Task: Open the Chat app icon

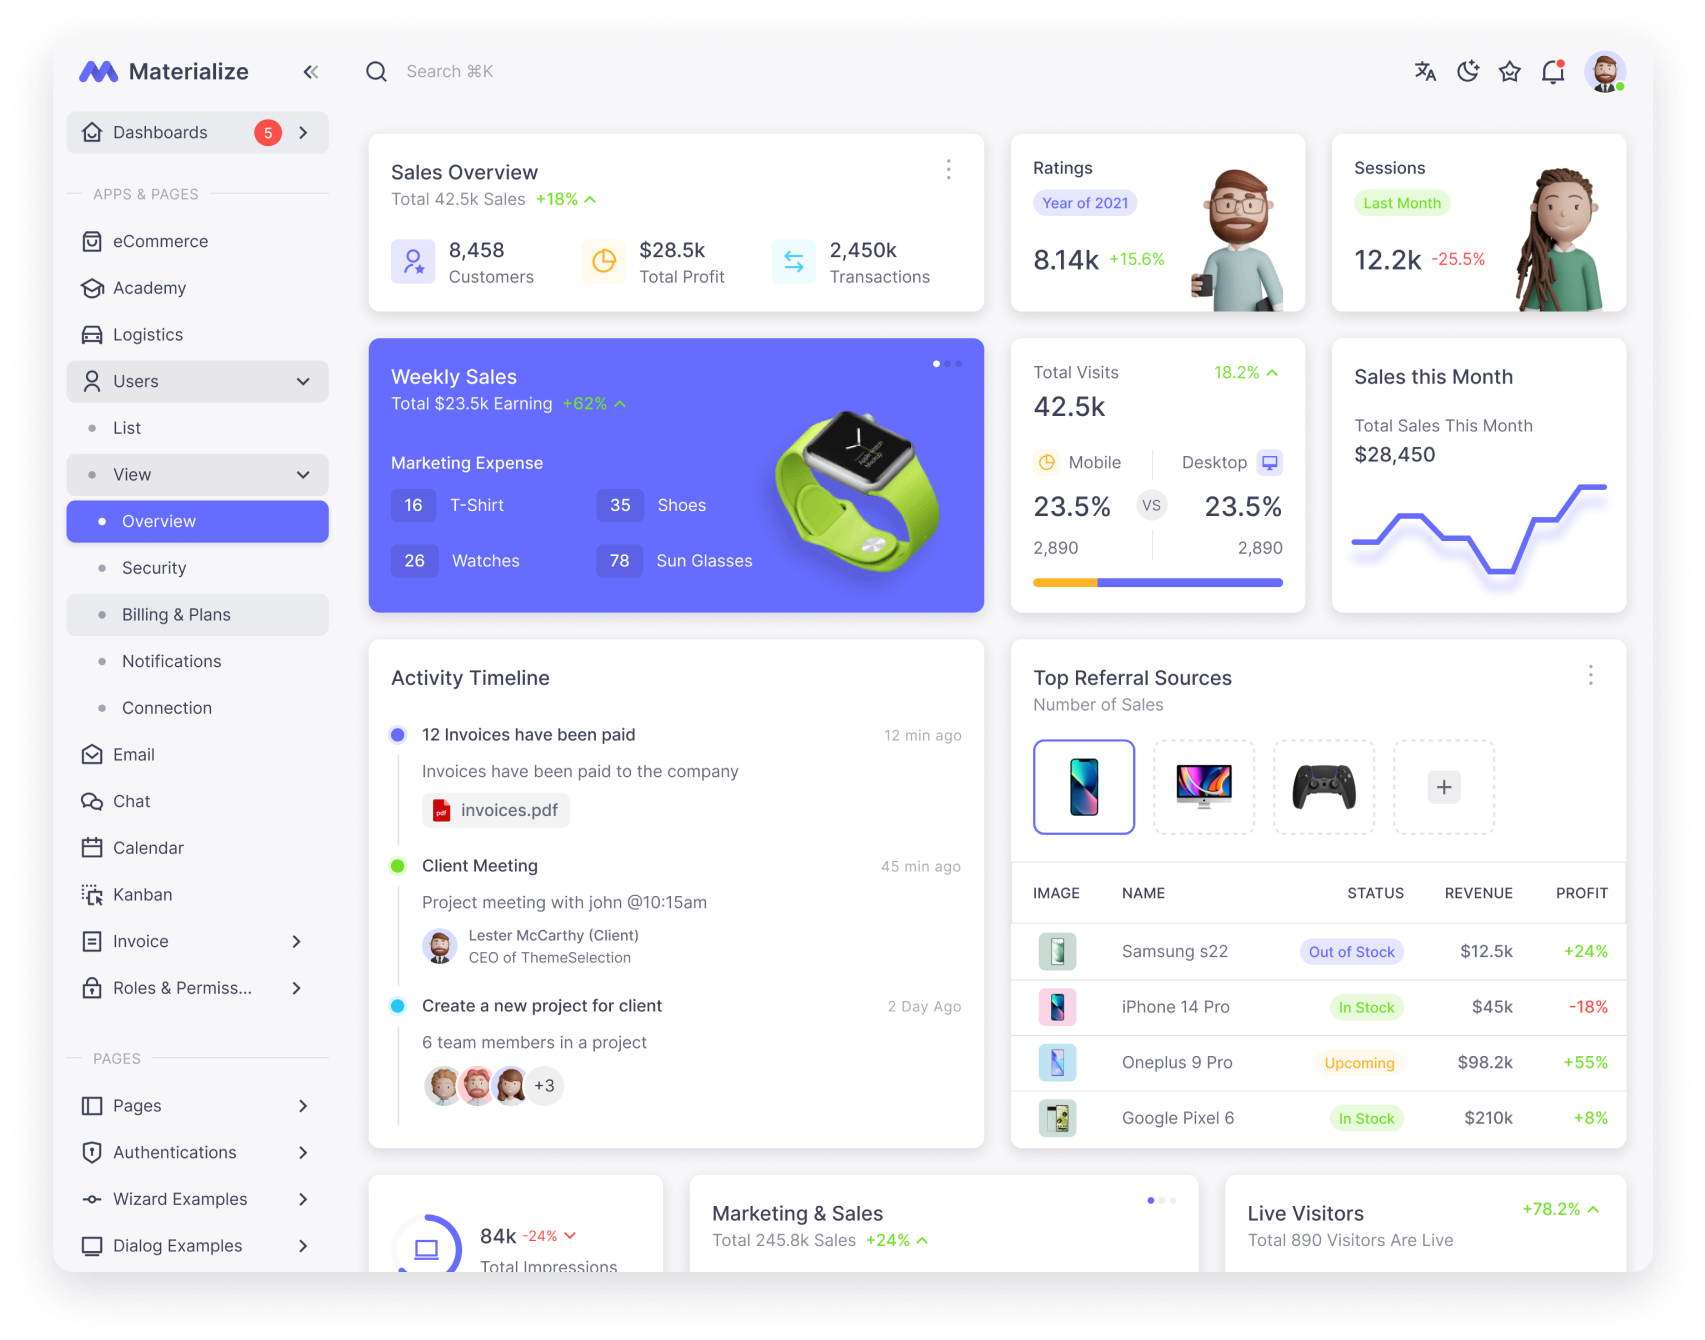Action: click(91, 801)
